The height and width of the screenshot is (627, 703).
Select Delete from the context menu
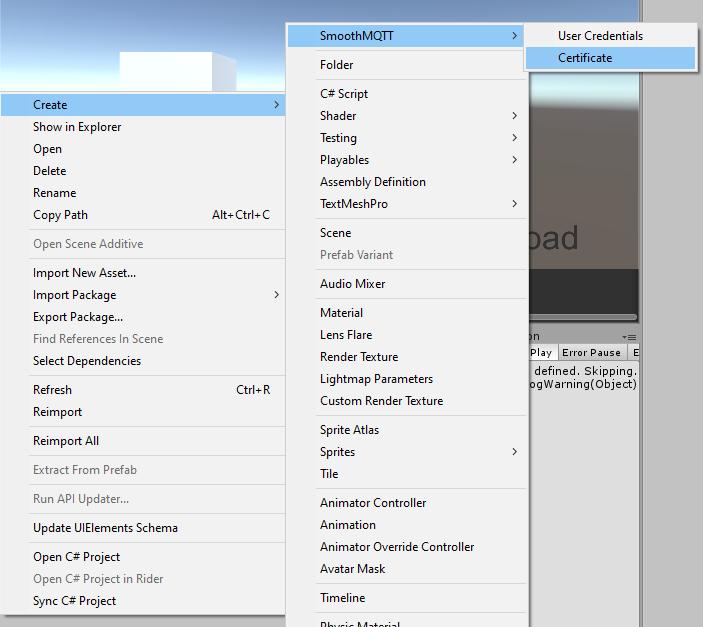tap(143, 171)
